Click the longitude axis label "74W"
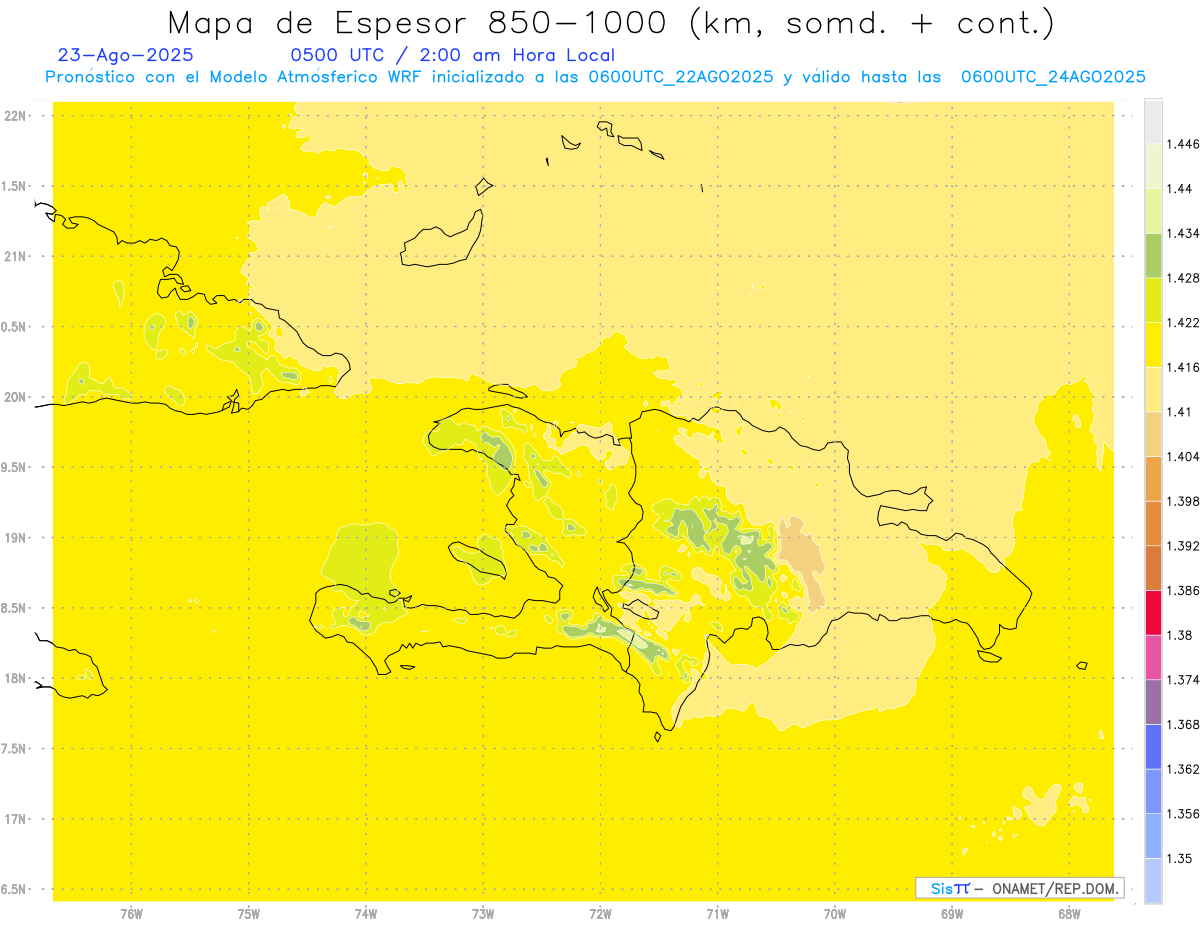Screen dimensions: 1200x927 (x=366, y=913)
